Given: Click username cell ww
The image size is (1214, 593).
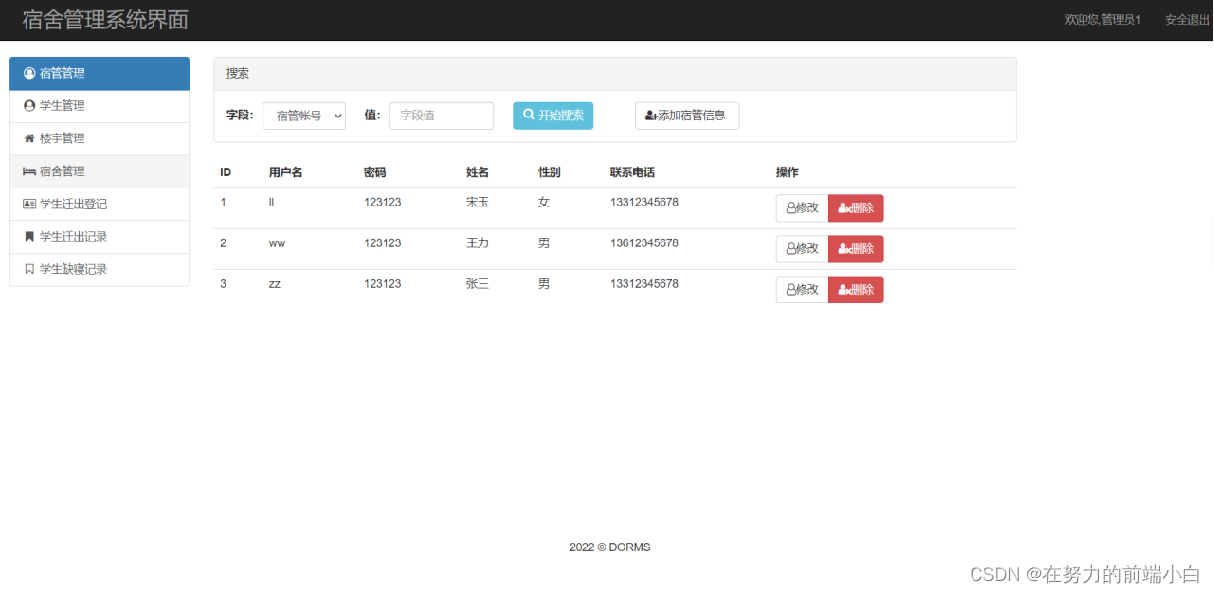Looking at the screenshot, I should (x=277, y=243).
